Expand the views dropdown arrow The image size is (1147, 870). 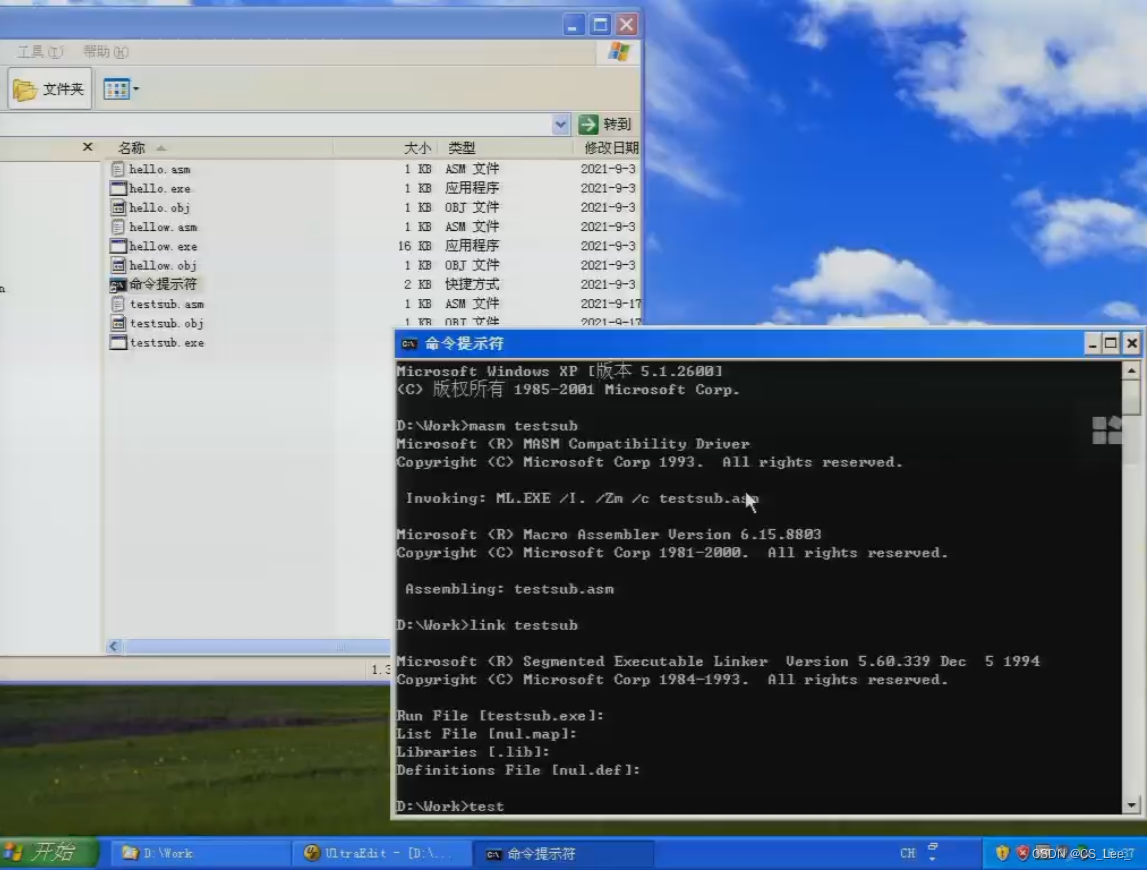136,89
